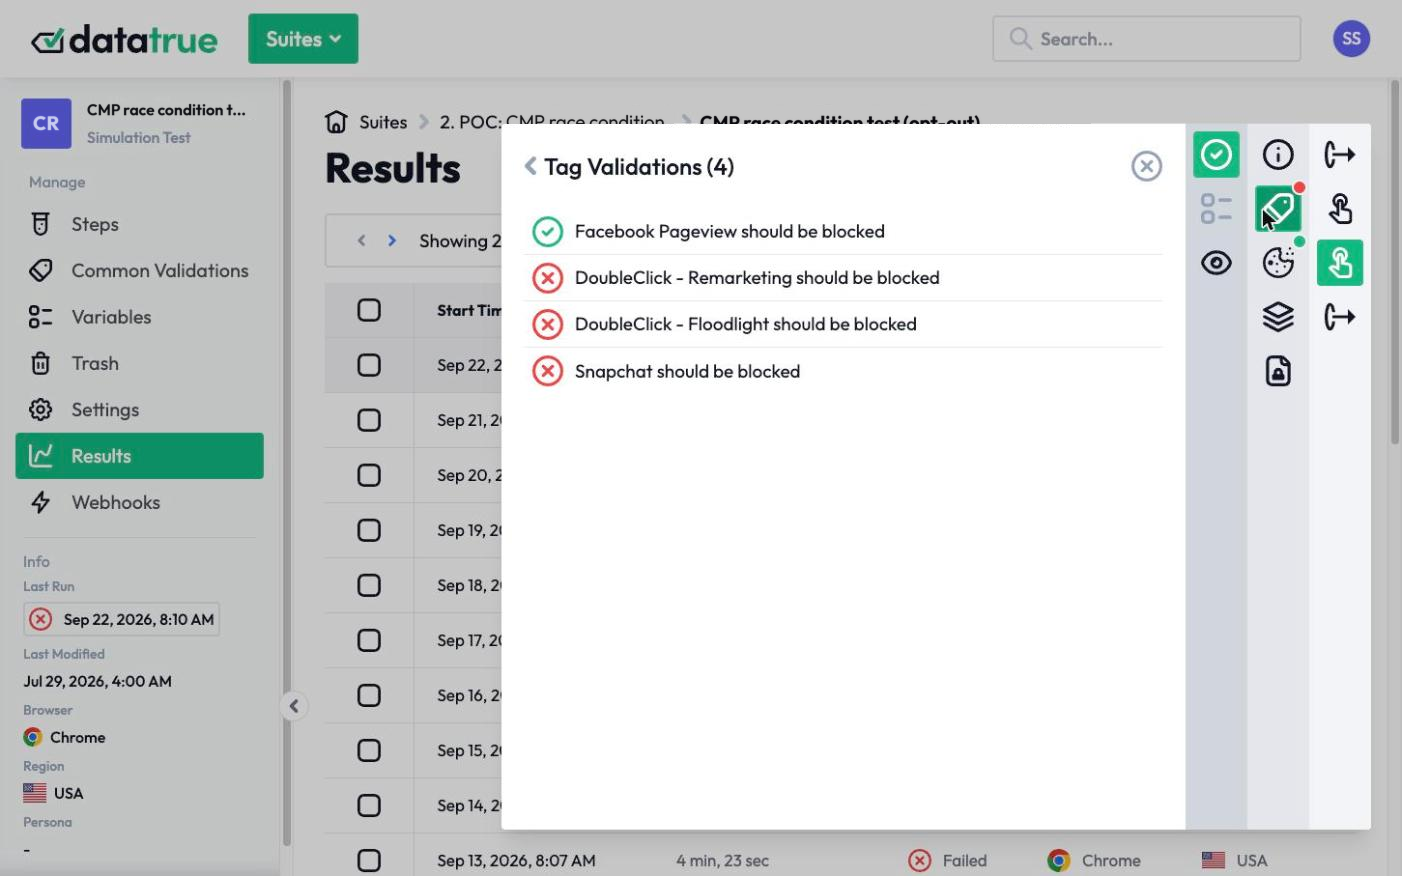This screenshot has height=876, width=1402.
Task: Click the datatrue logo
Action: coord(124,39)
